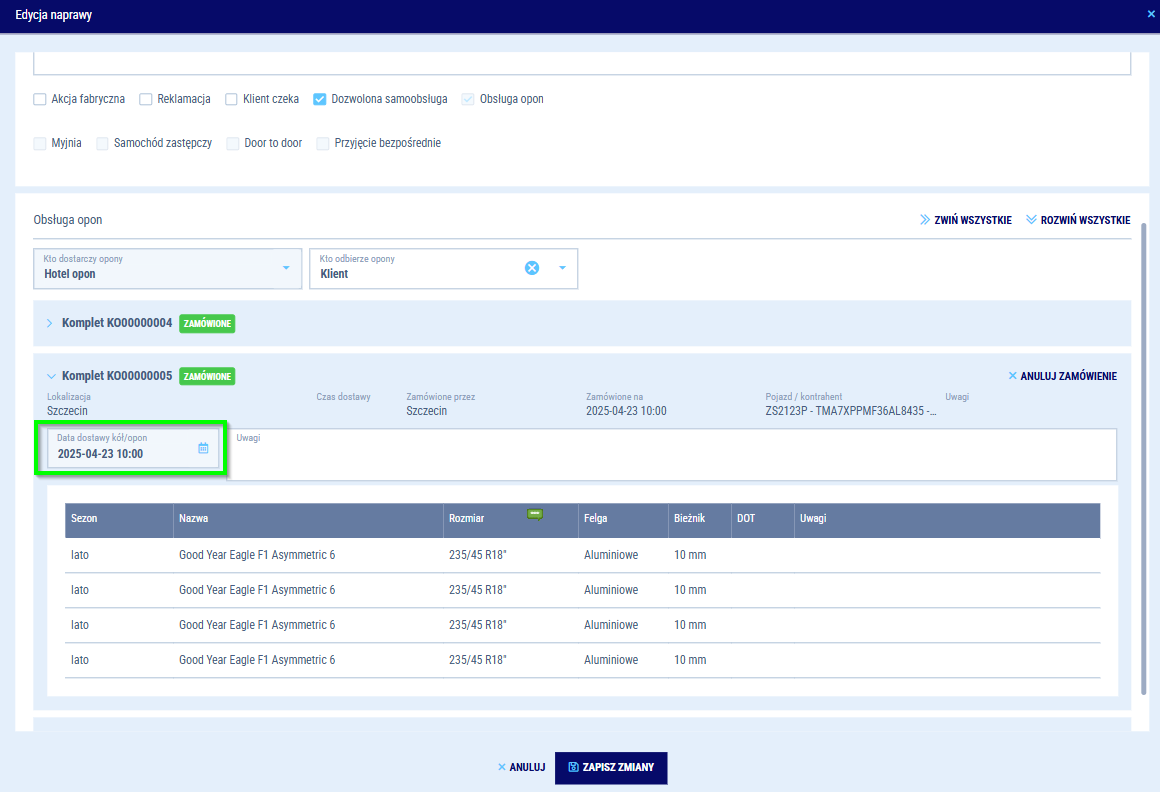Enable the Akcja fabryczna checkbox
This screenshot has height=792, width=1160.
click(40, 99)
